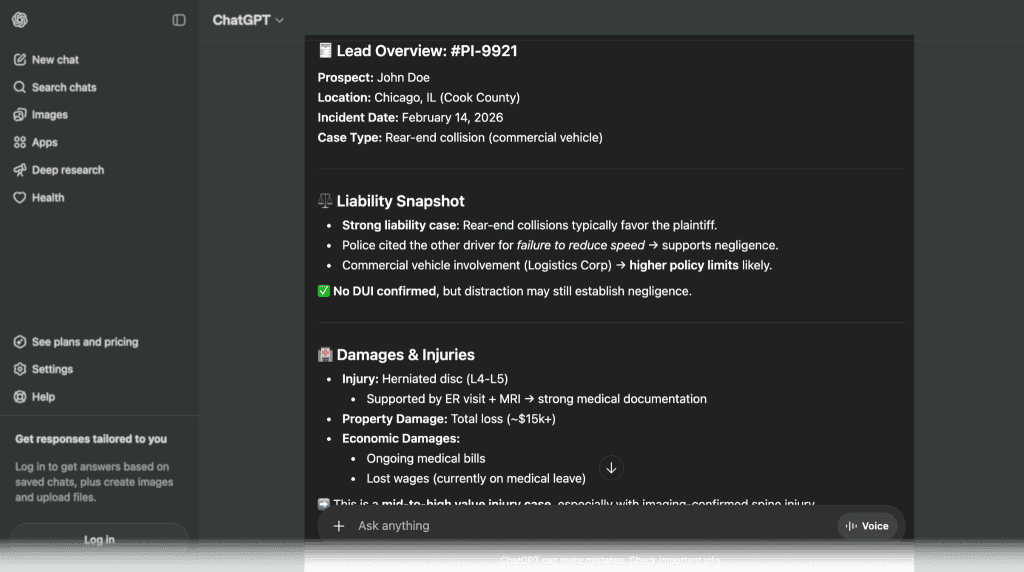This screenshot has width=1024, height=572.
Task: Click the Property Damage: Total loss bullet
Action: click(x=449, y=419)
